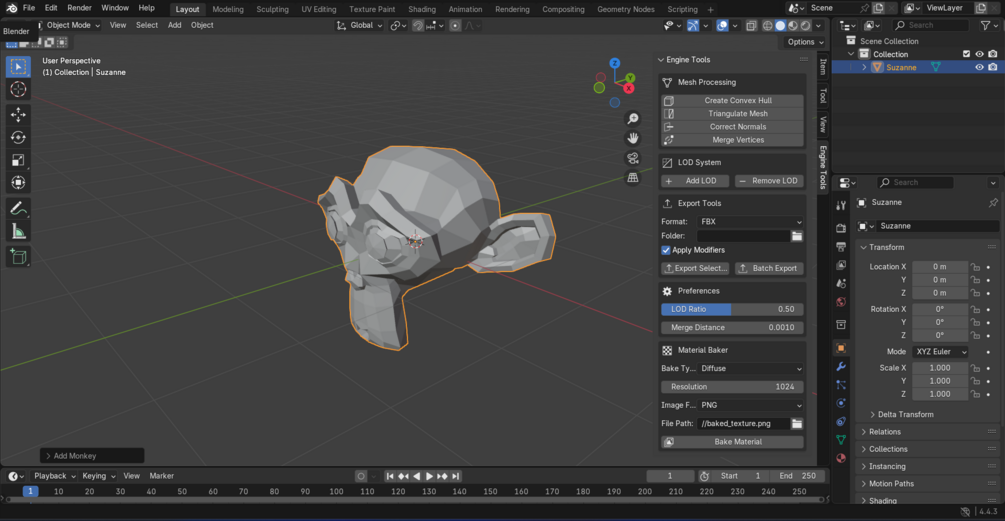Adjust the Merge Distance field

pos(732,327)
